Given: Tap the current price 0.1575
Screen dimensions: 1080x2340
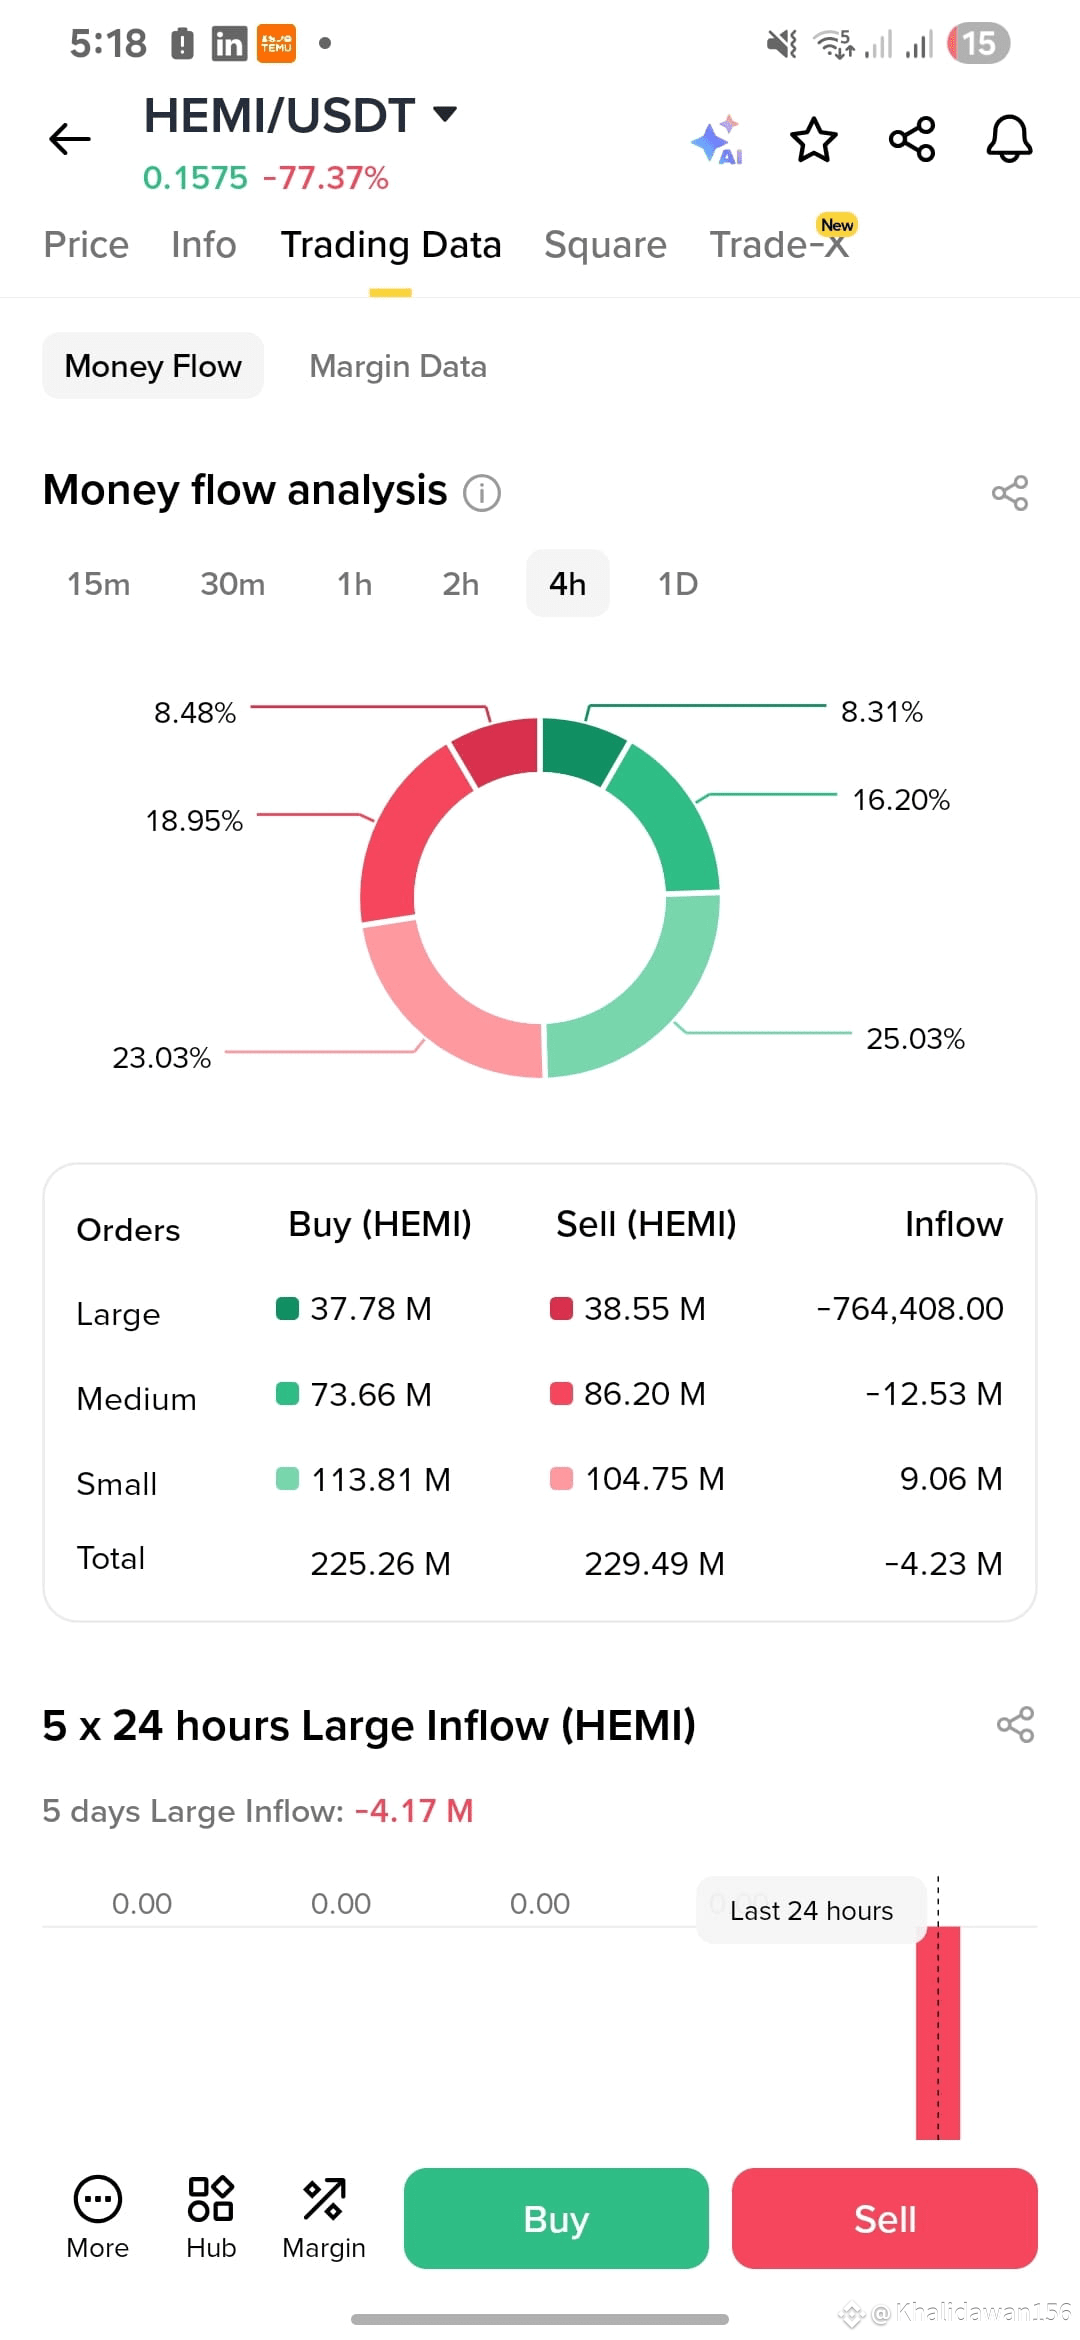Looking at the screenshot, I should click(195, 178).
